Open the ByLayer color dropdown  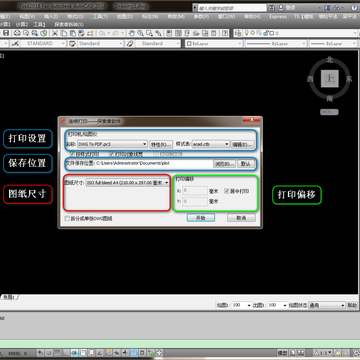214,44
